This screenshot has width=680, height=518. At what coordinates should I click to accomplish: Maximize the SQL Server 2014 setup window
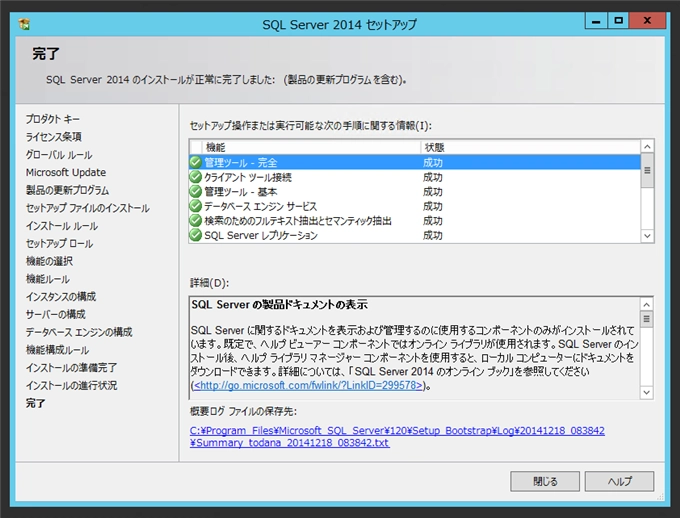618,21
